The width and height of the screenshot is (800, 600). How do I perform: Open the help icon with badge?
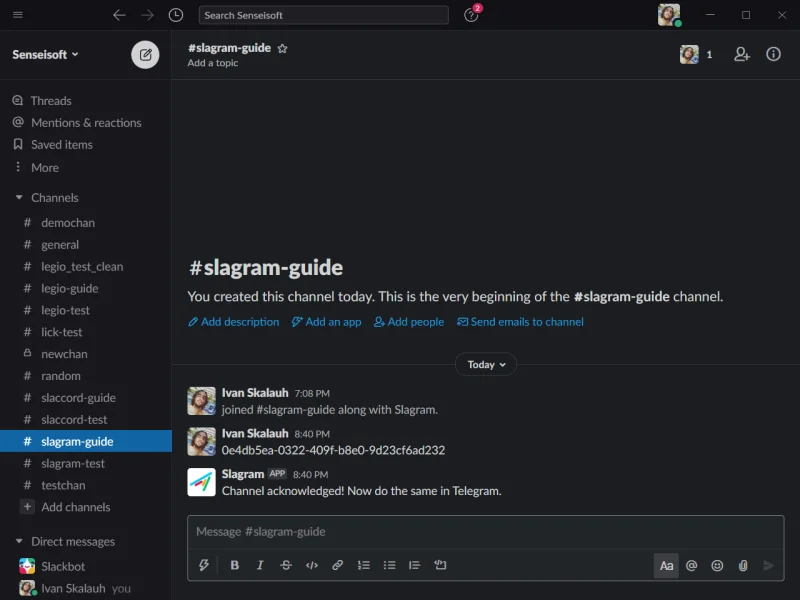tap(471, 14)
